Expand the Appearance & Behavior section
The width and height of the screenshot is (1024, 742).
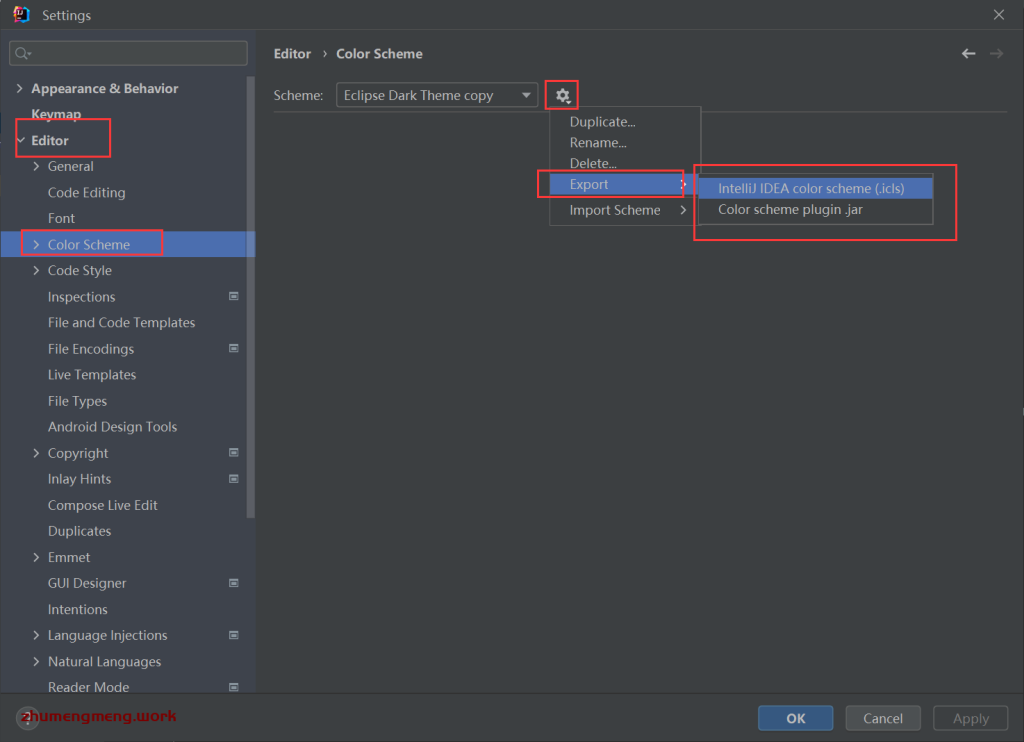(x=20, y=89)
